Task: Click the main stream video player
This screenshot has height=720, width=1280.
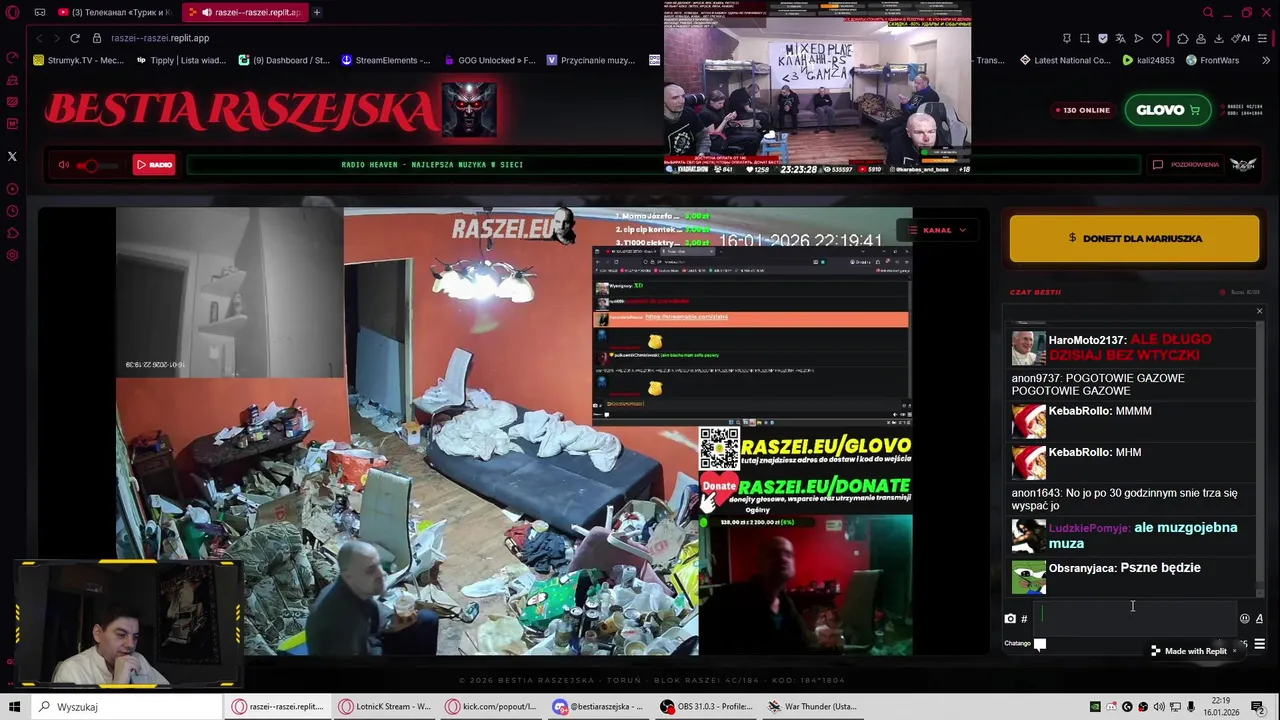Action: (x=514, y=432)
